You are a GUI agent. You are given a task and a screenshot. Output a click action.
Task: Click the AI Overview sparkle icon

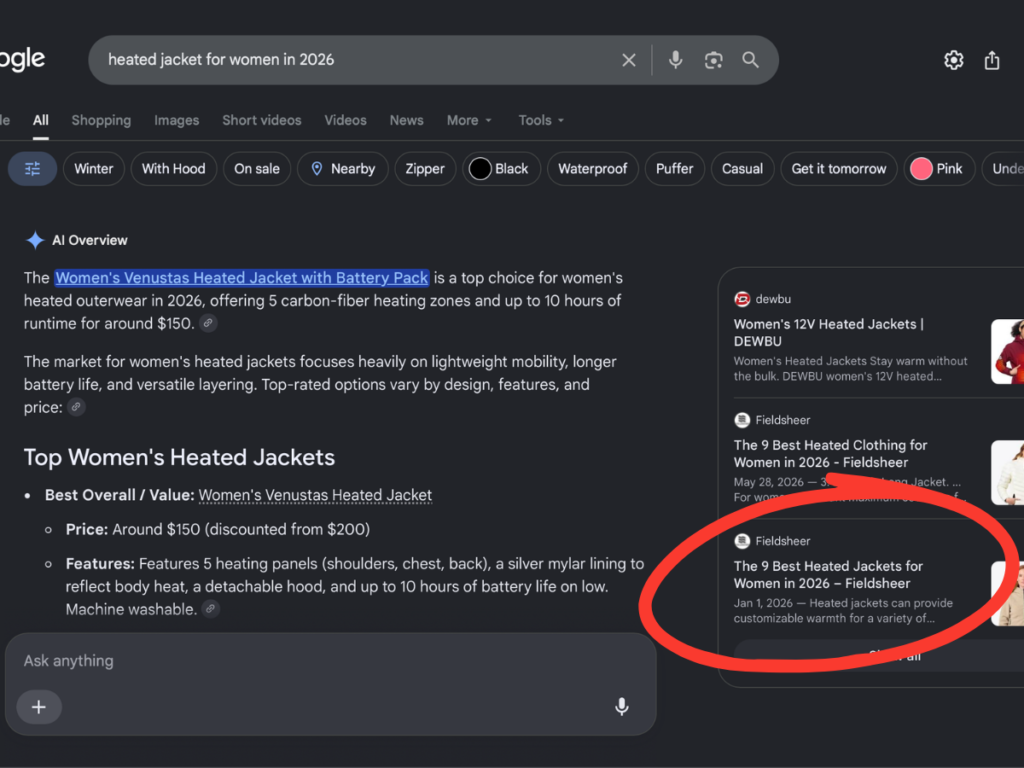pyautogui.click(x=35, y=240)
